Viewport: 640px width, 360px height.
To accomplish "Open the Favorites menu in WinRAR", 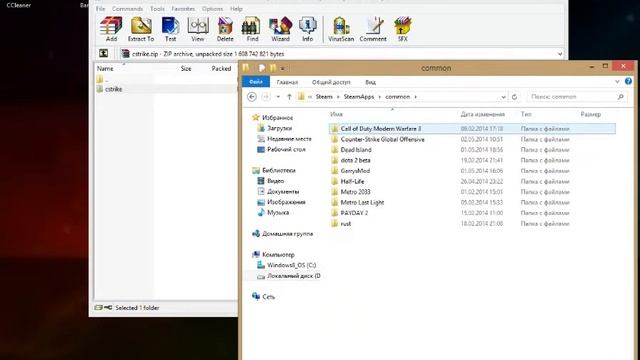I will pyautogui.click(x=183, y=9).
